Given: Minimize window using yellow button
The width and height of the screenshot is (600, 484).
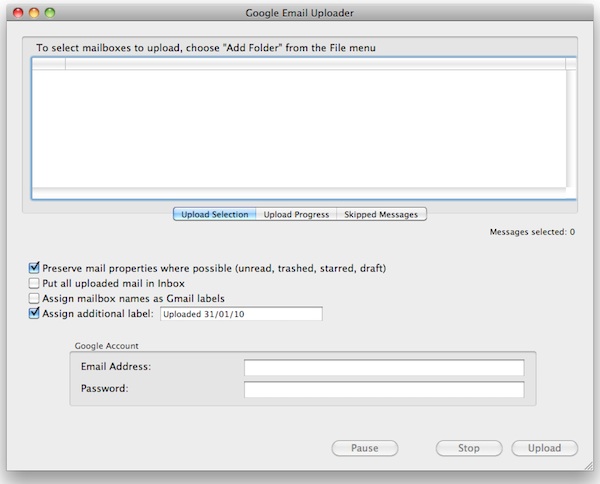Looking at the screenshot, I should 34,13.
